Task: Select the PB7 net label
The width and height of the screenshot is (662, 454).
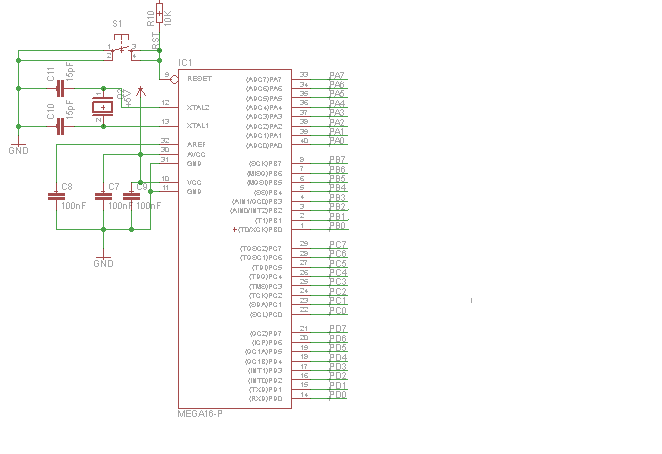Action: click(337, 160)
